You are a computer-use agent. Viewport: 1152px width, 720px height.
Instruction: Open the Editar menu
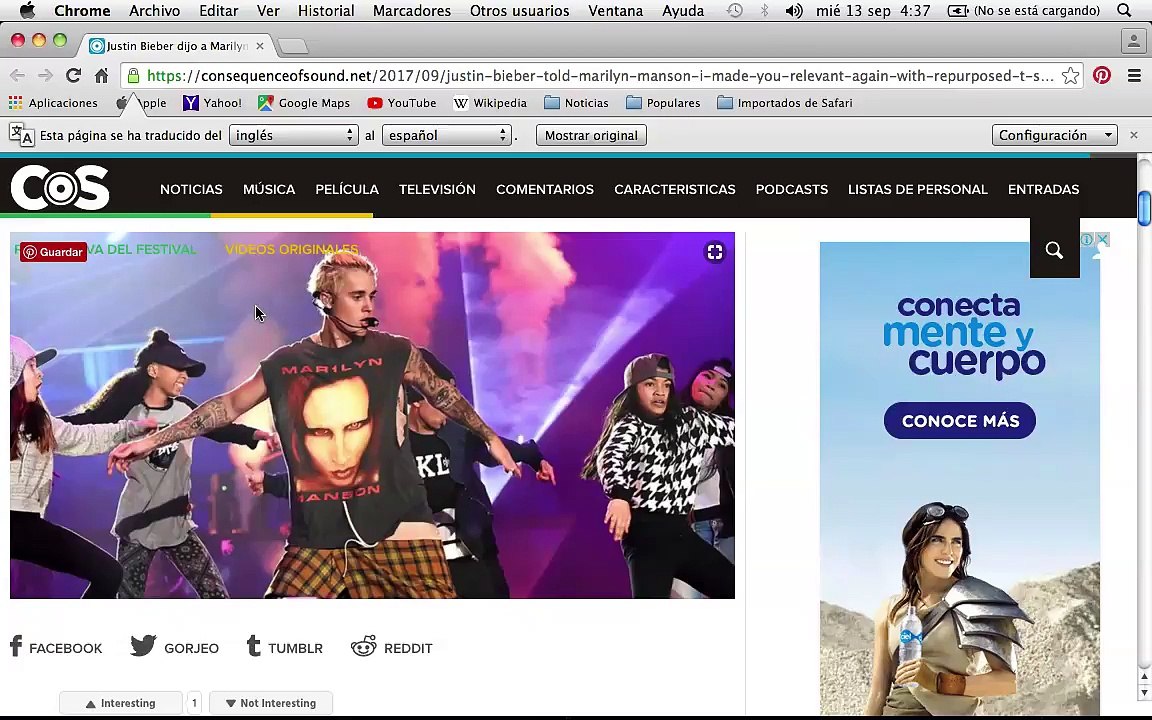tap(218, 10)
